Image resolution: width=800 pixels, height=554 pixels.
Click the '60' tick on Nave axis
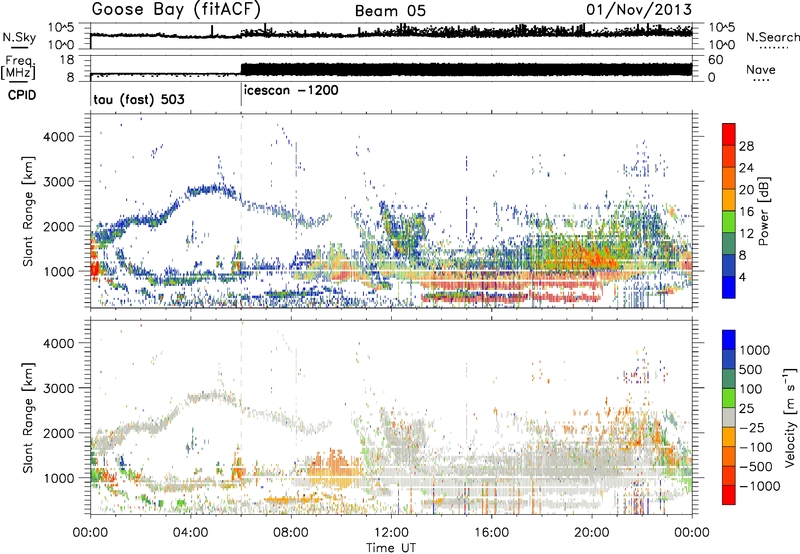[716, 60]
